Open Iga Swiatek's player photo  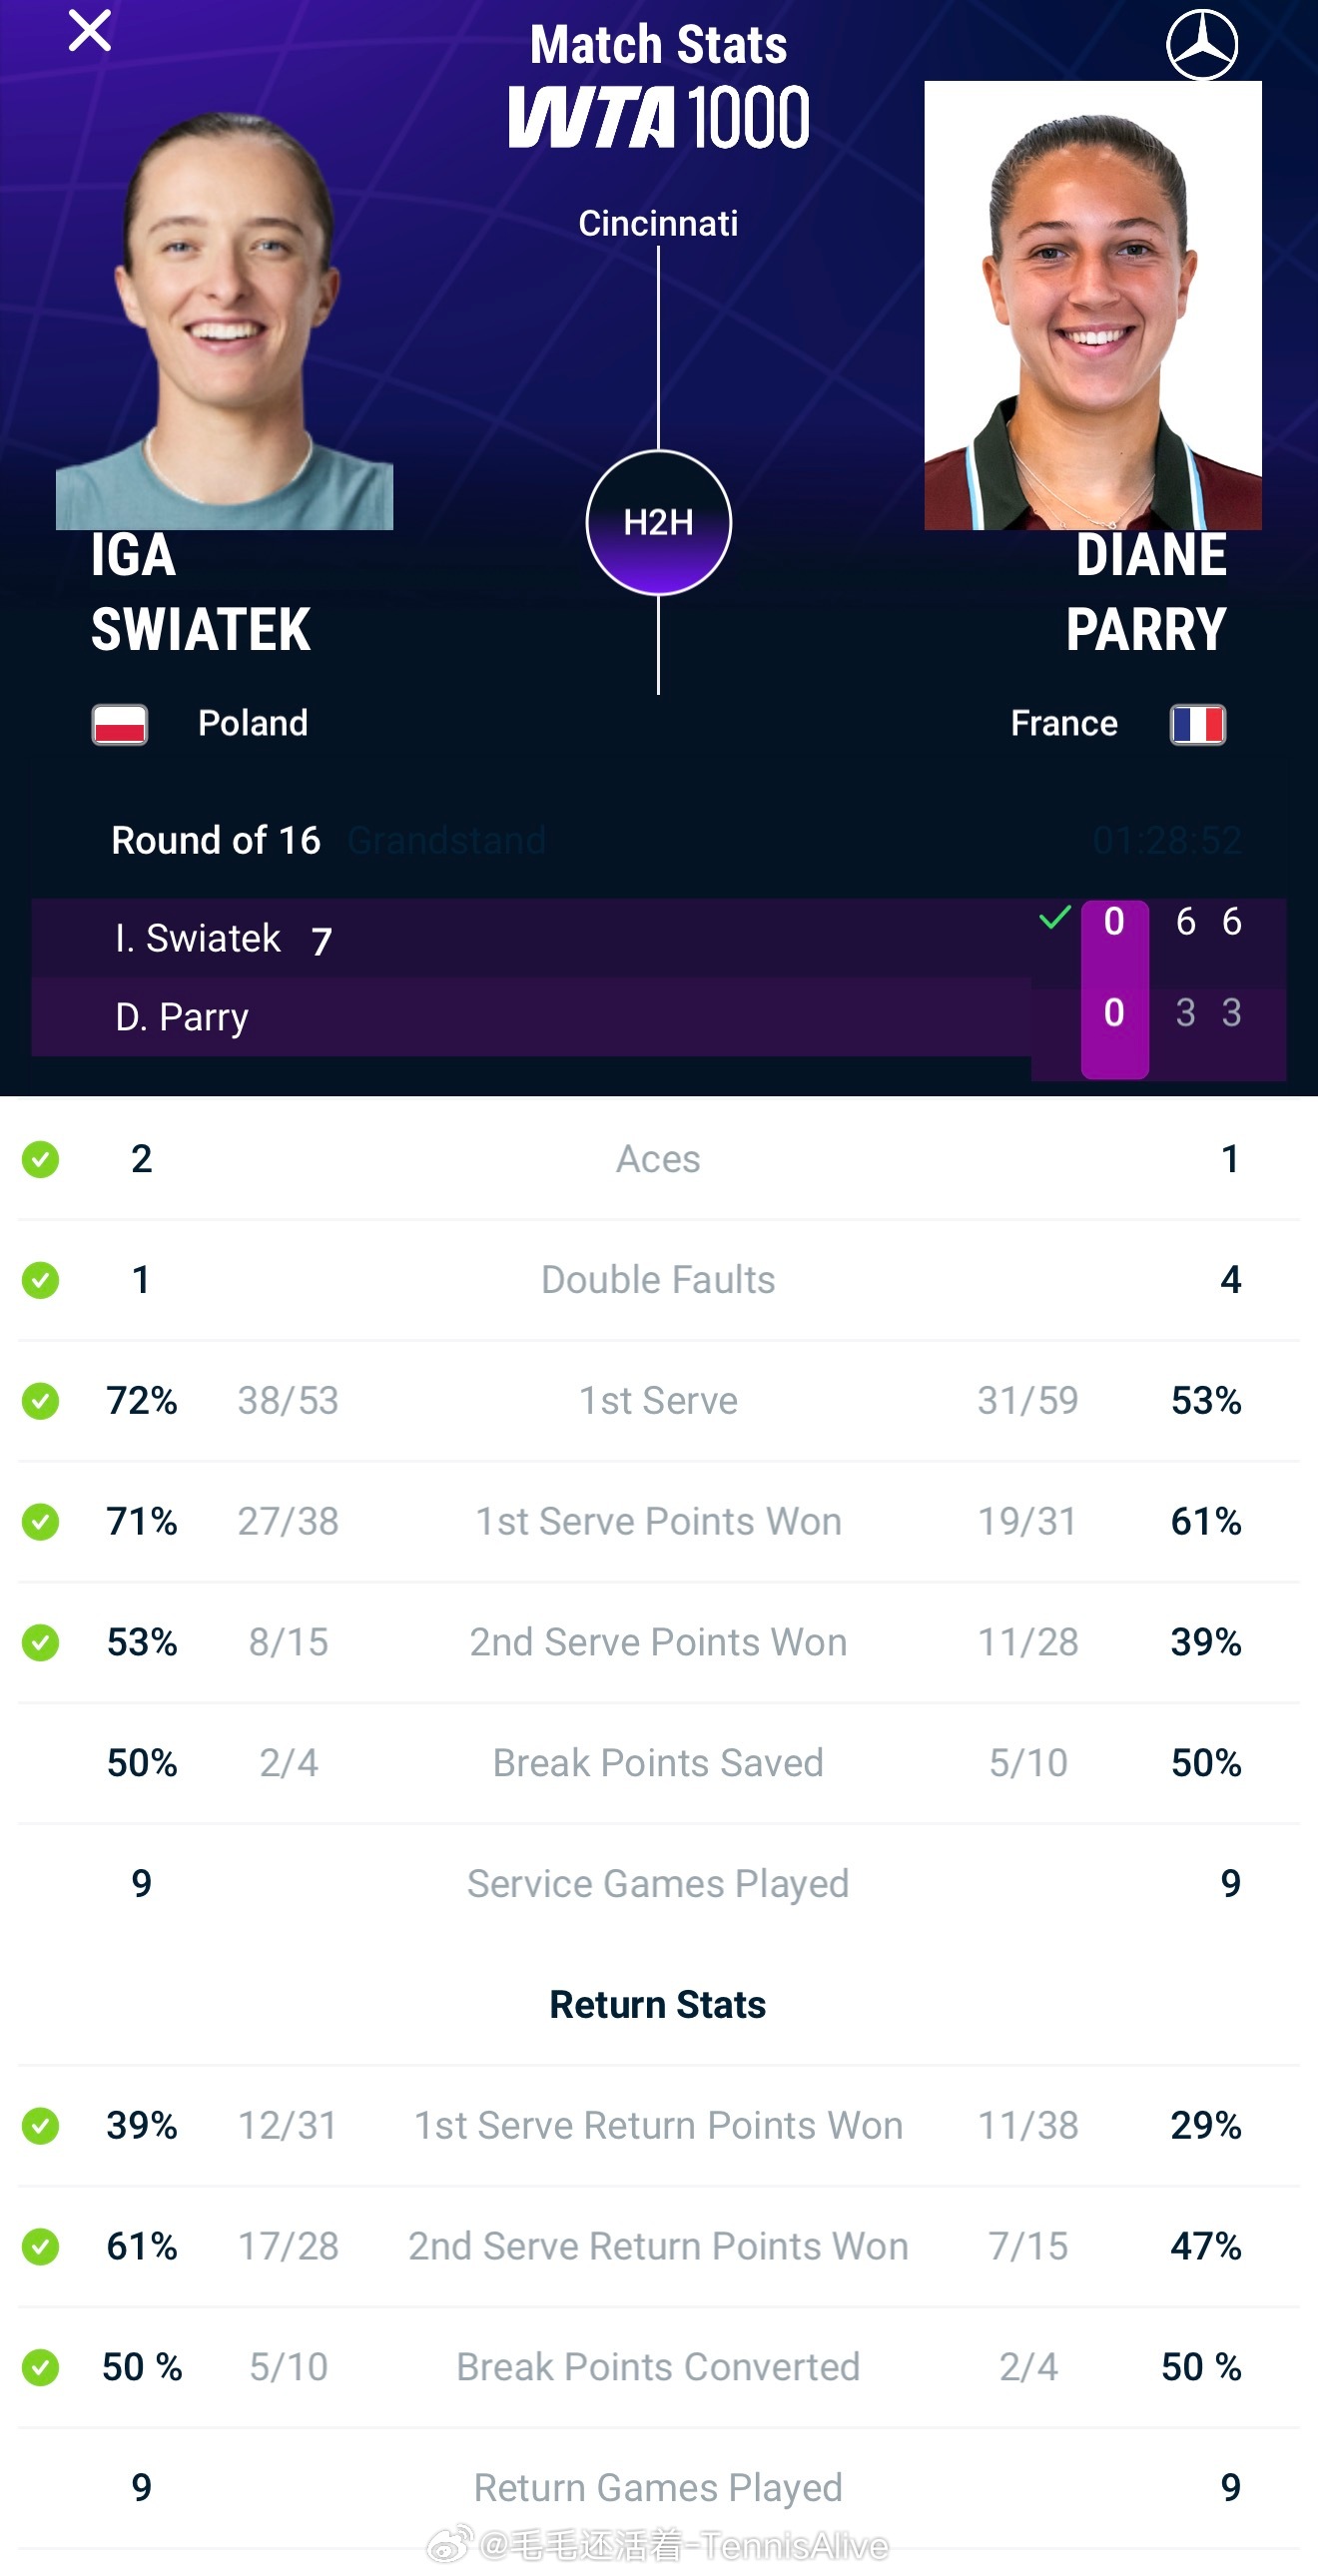pos(224,318)
